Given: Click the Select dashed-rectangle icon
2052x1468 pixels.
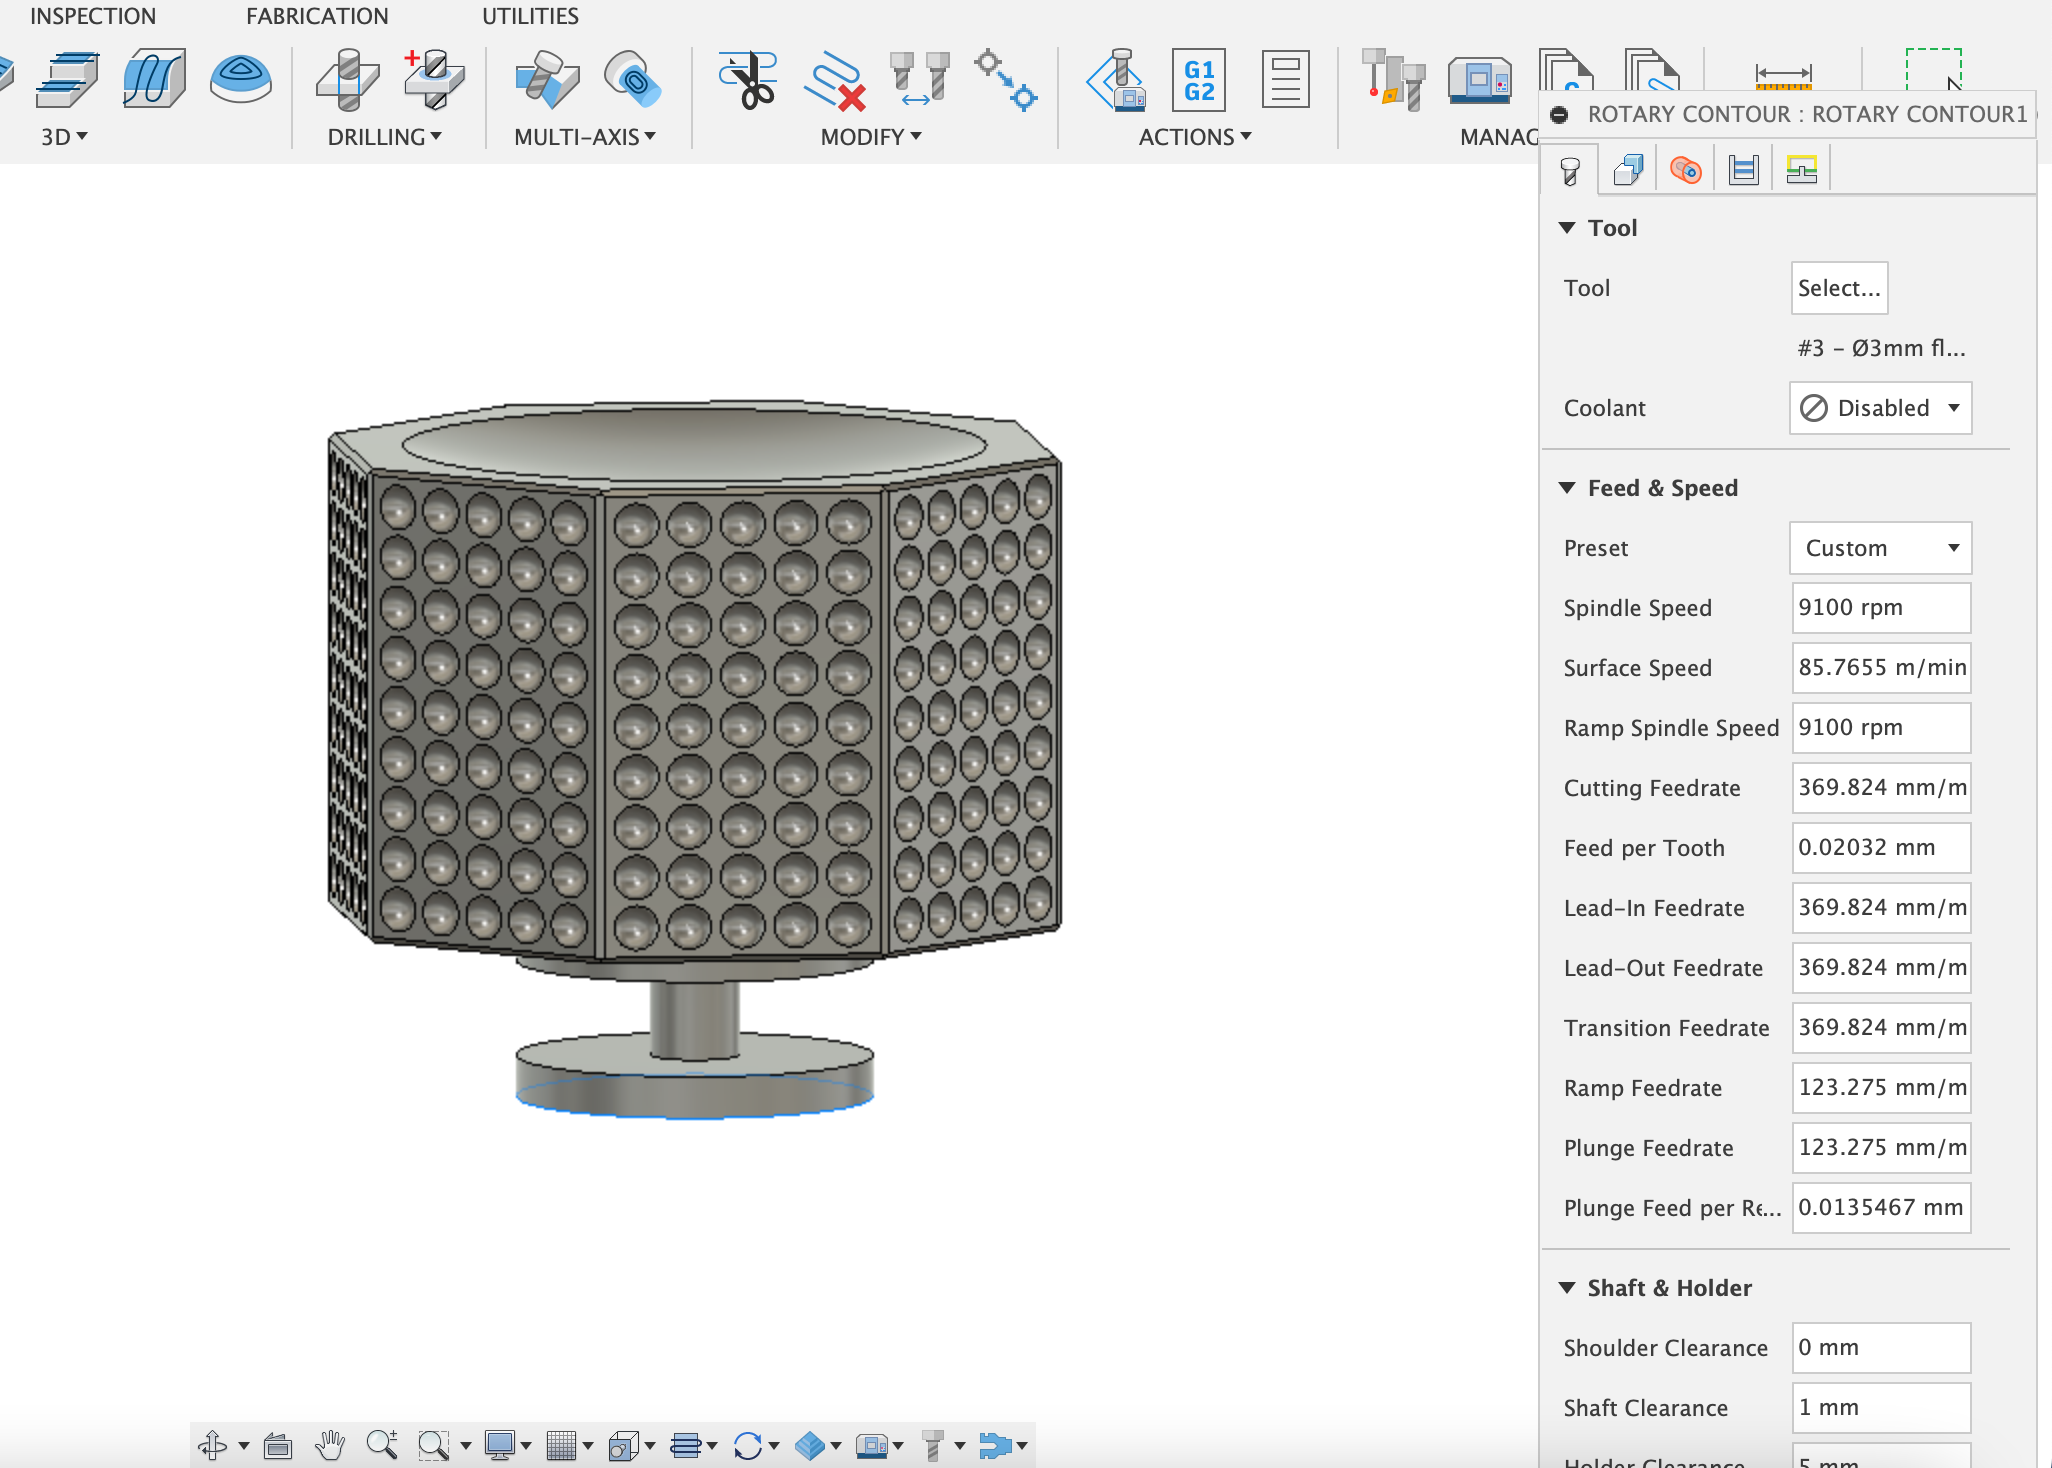Looking at the screenshot, I should click(x=1934, y=70).
